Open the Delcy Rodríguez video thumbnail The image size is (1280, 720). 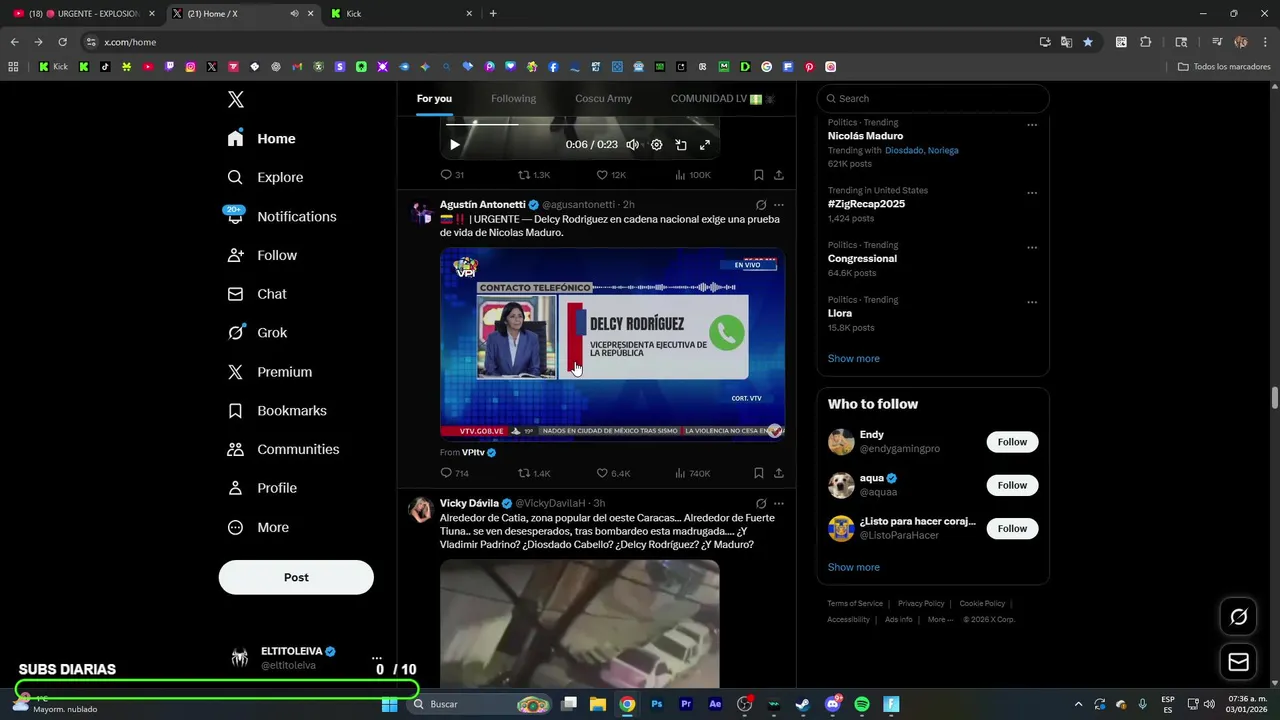point(612,343)
